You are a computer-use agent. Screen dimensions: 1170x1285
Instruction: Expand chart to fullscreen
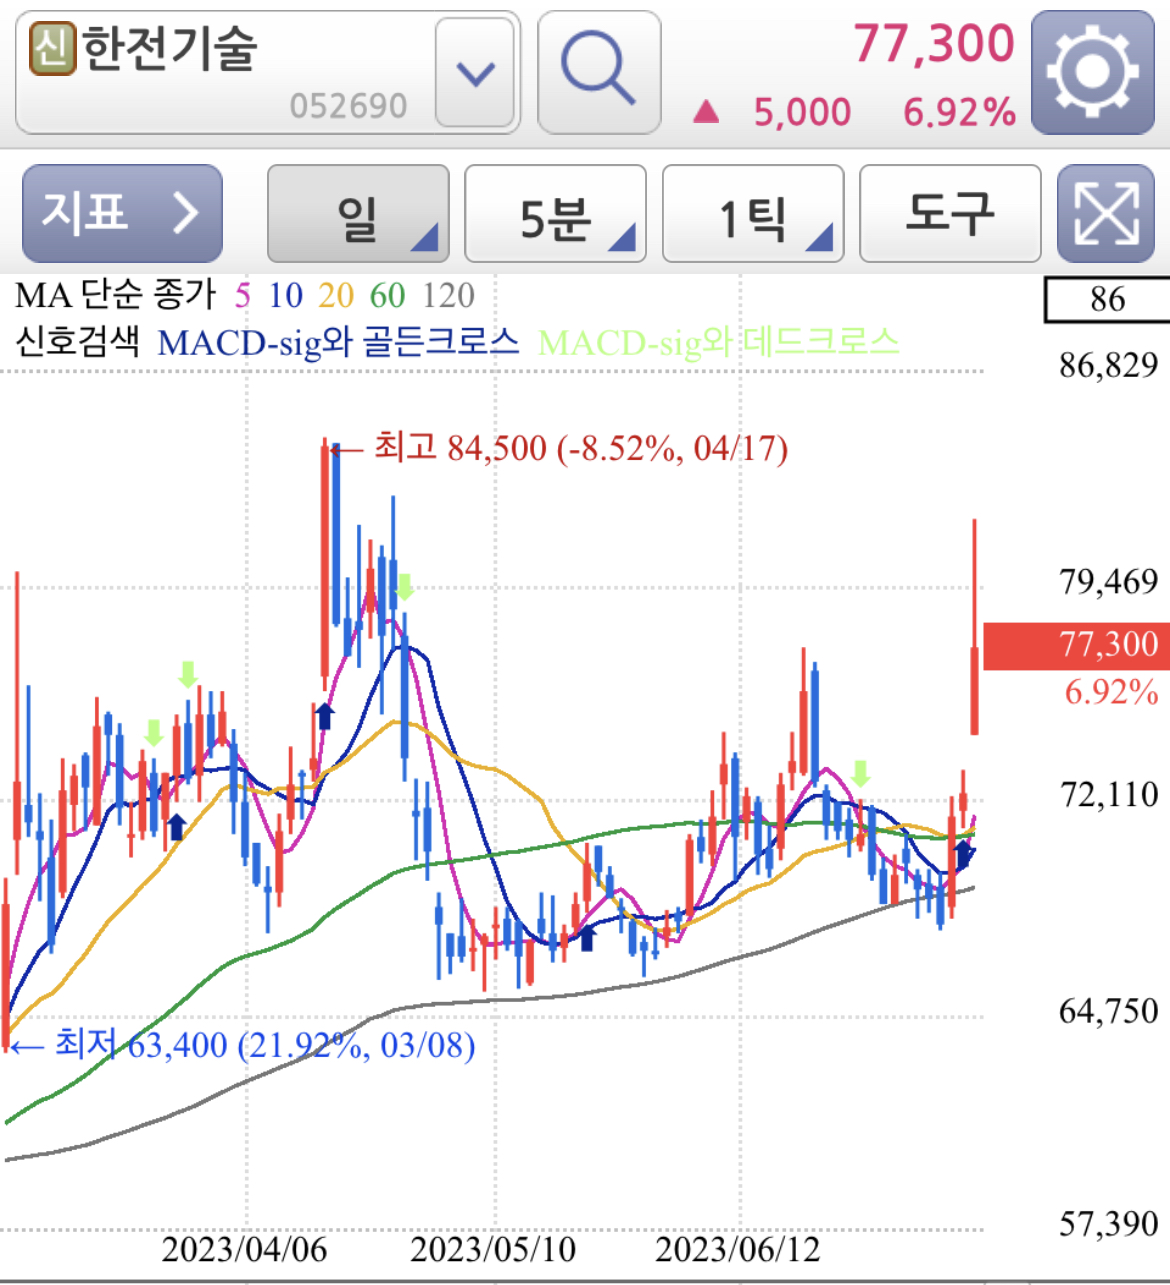(1106, 213)
